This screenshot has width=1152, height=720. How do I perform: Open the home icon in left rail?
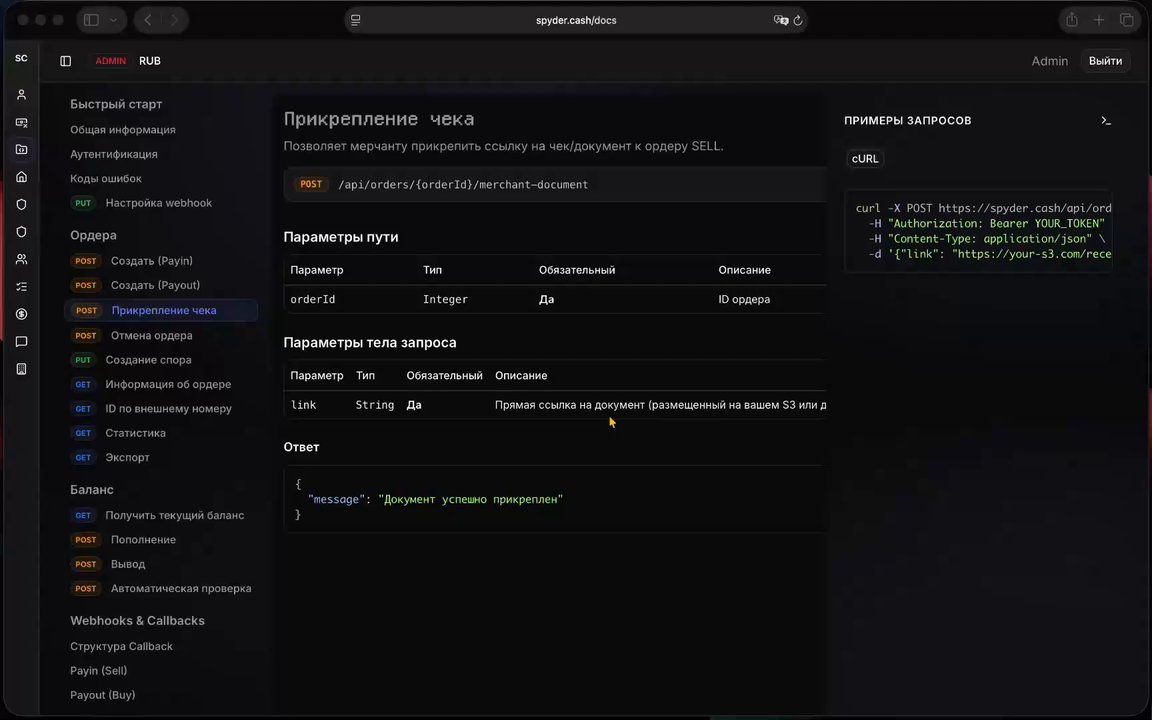[x=21, y=177]
